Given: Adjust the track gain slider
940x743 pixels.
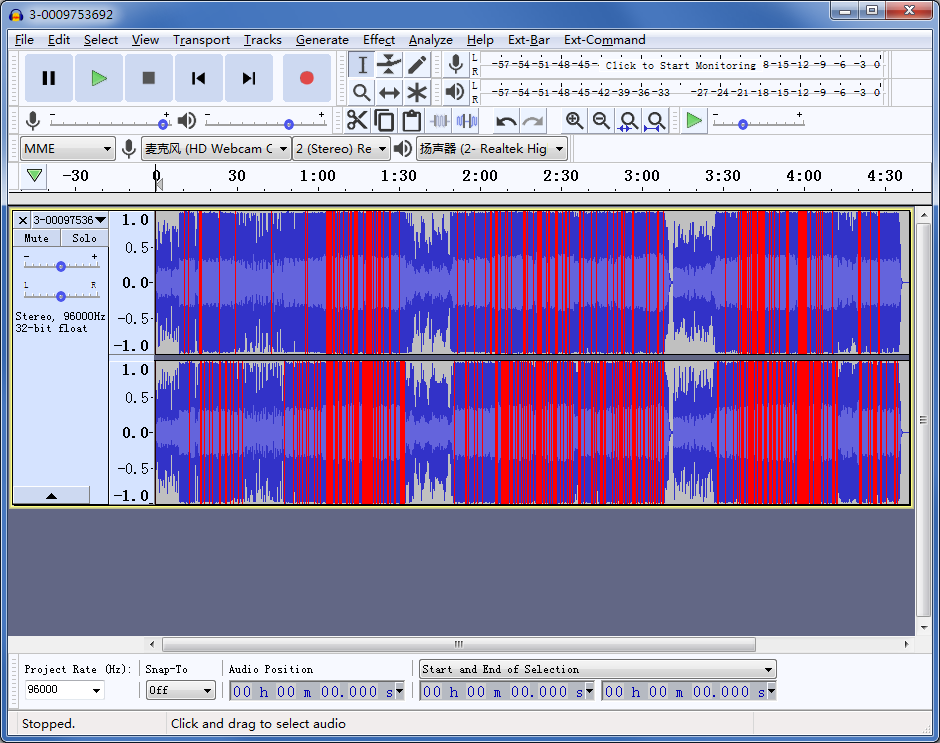Looking at the screenshot, I should [x=61, y=266].
